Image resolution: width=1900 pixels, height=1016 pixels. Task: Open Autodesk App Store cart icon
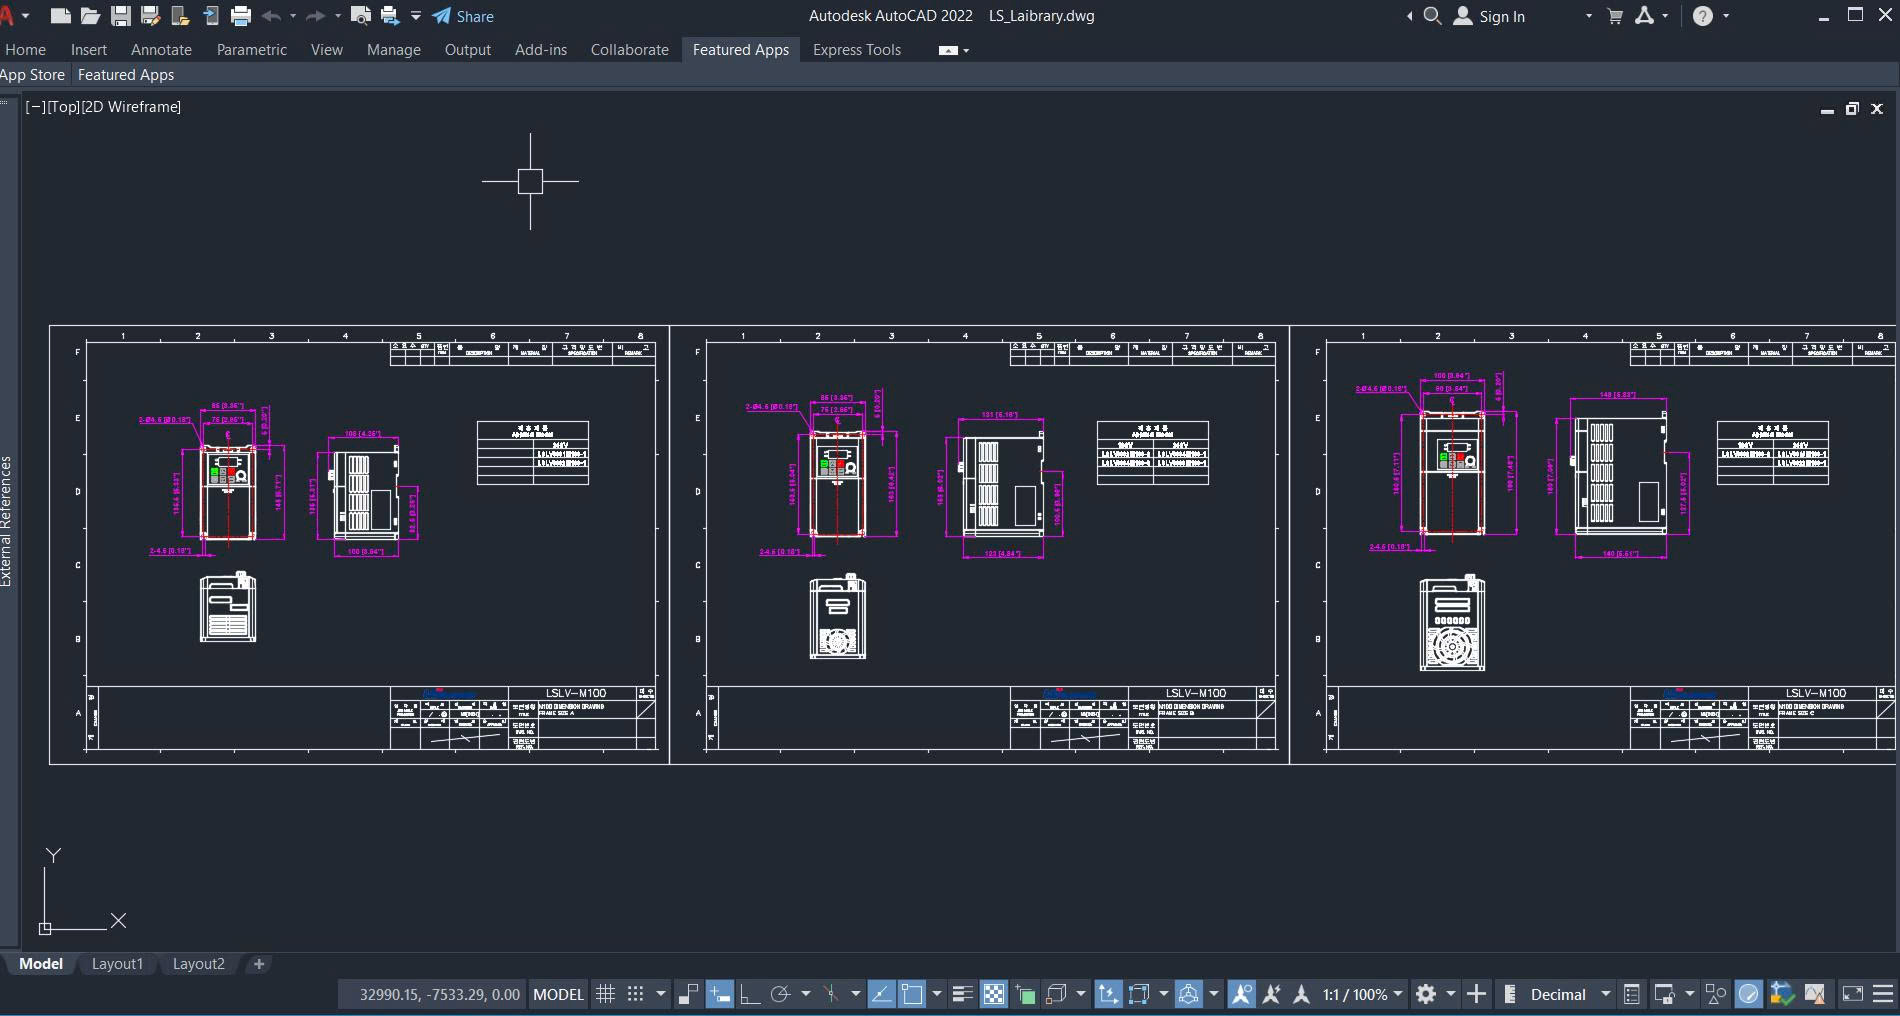1615,16
